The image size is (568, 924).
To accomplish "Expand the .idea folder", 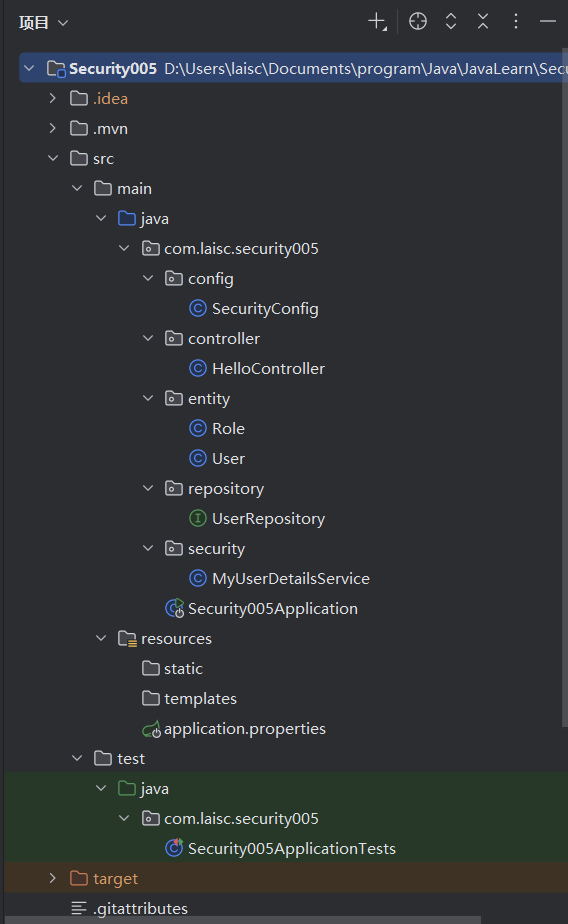I will [x=53, y=98].
